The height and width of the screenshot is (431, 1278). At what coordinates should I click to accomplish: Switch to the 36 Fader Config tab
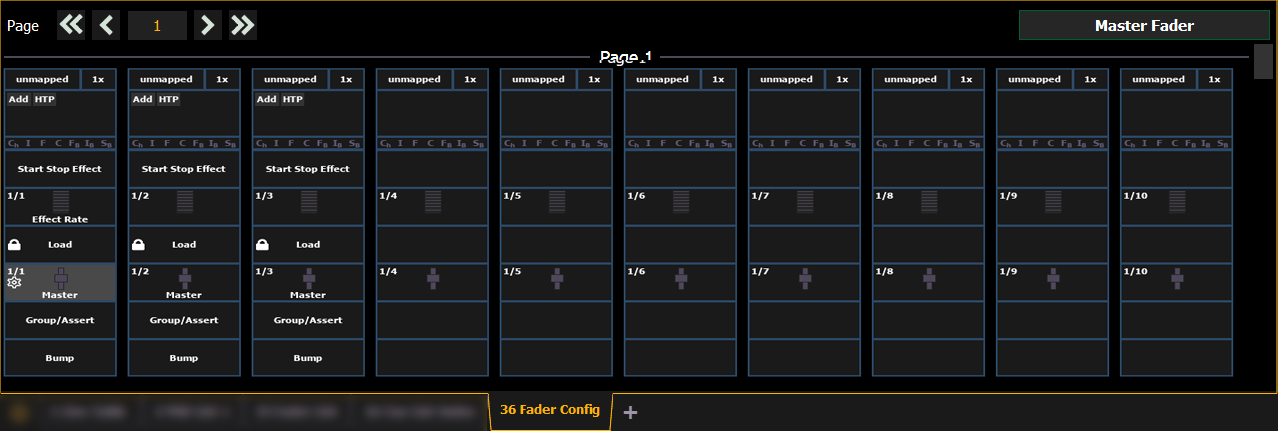[x=549, y=410]
